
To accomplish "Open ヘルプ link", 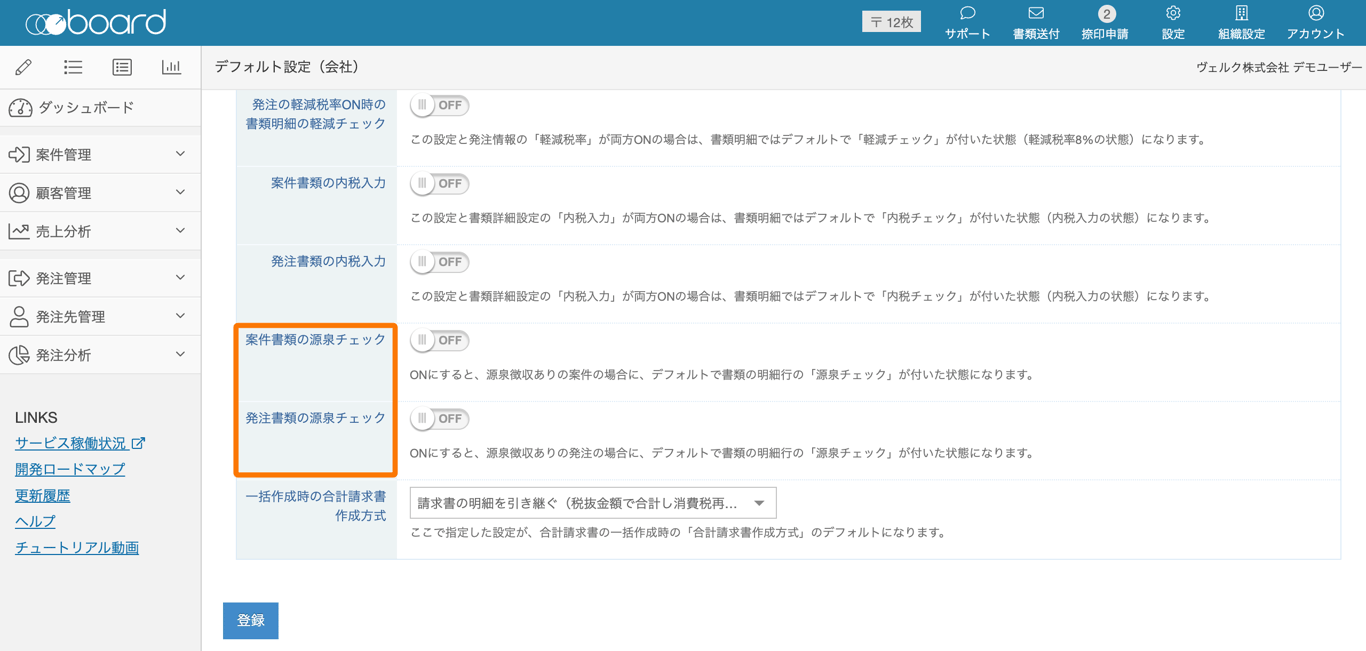I will pos(35,521).
